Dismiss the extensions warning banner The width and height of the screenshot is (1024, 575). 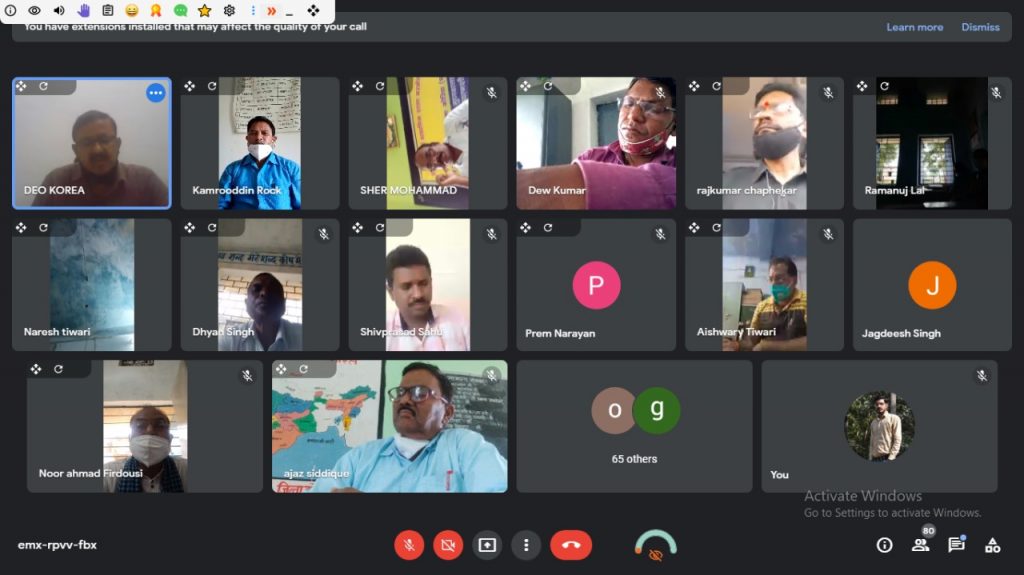(980, 27)
